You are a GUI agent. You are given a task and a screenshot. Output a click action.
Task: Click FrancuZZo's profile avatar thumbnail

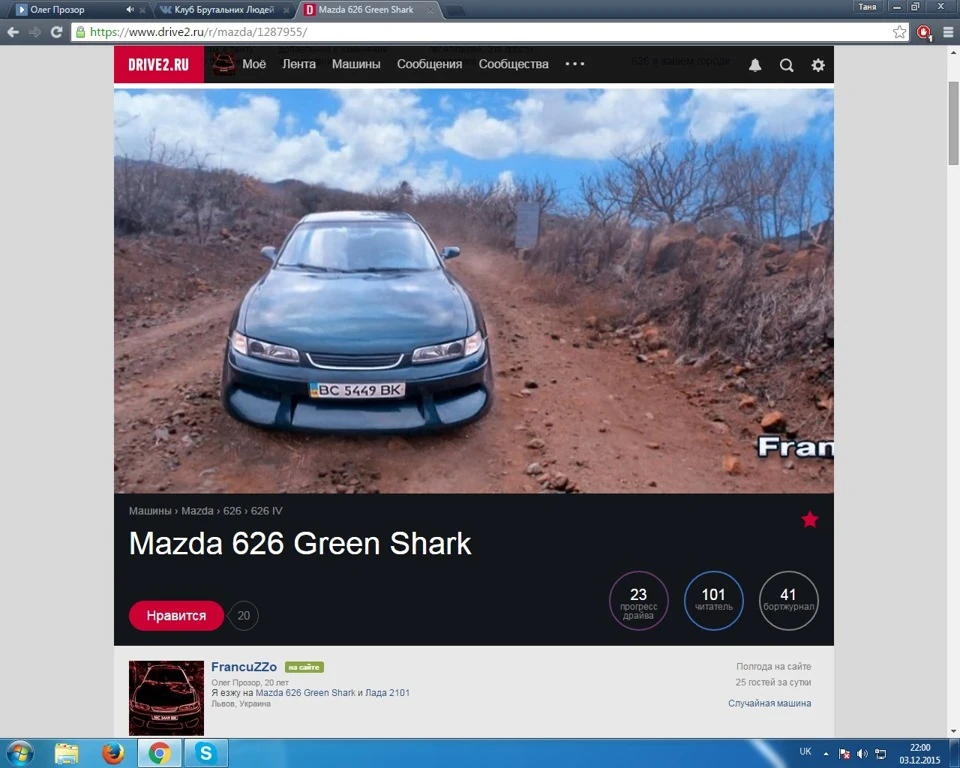166,698
